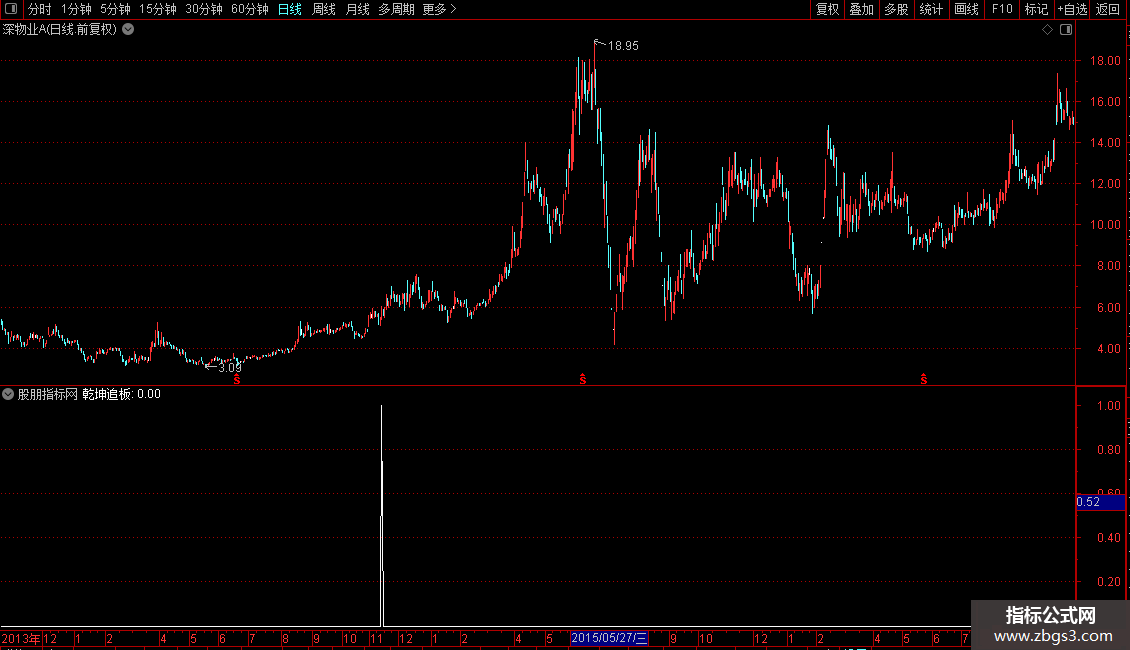Viewport: 1130px width, 650px height.
Task: Open the 多股 multi-stock view
Action: [896, 9]
